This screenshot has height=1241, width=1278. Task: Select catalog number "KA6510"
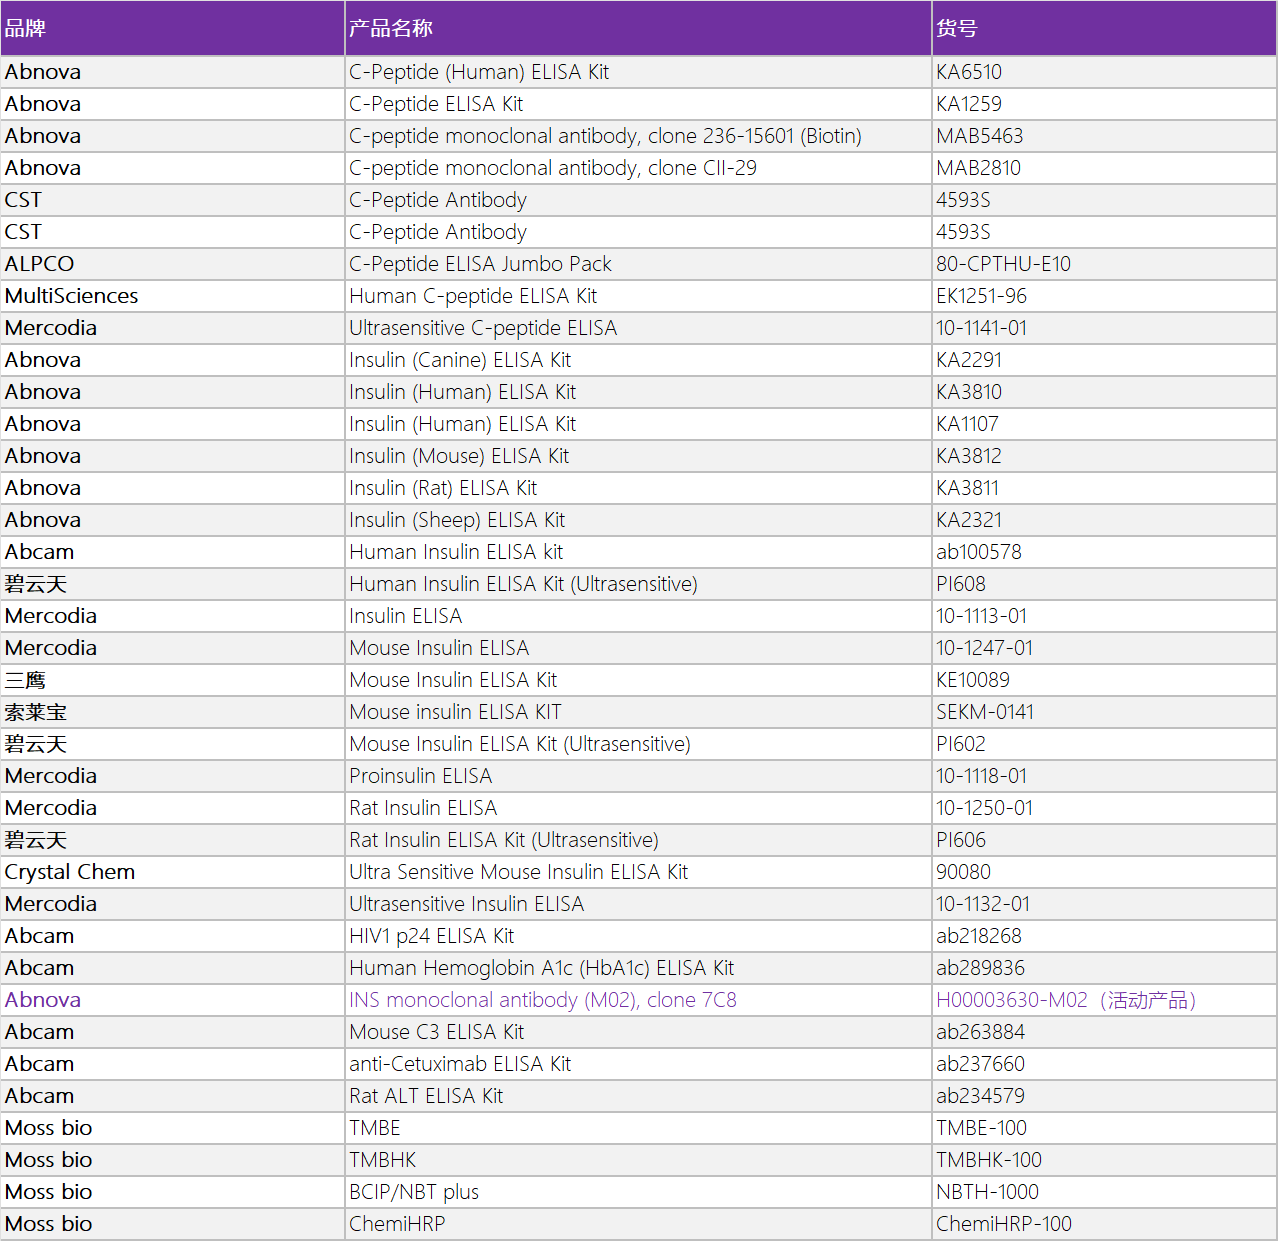point(969,72)
